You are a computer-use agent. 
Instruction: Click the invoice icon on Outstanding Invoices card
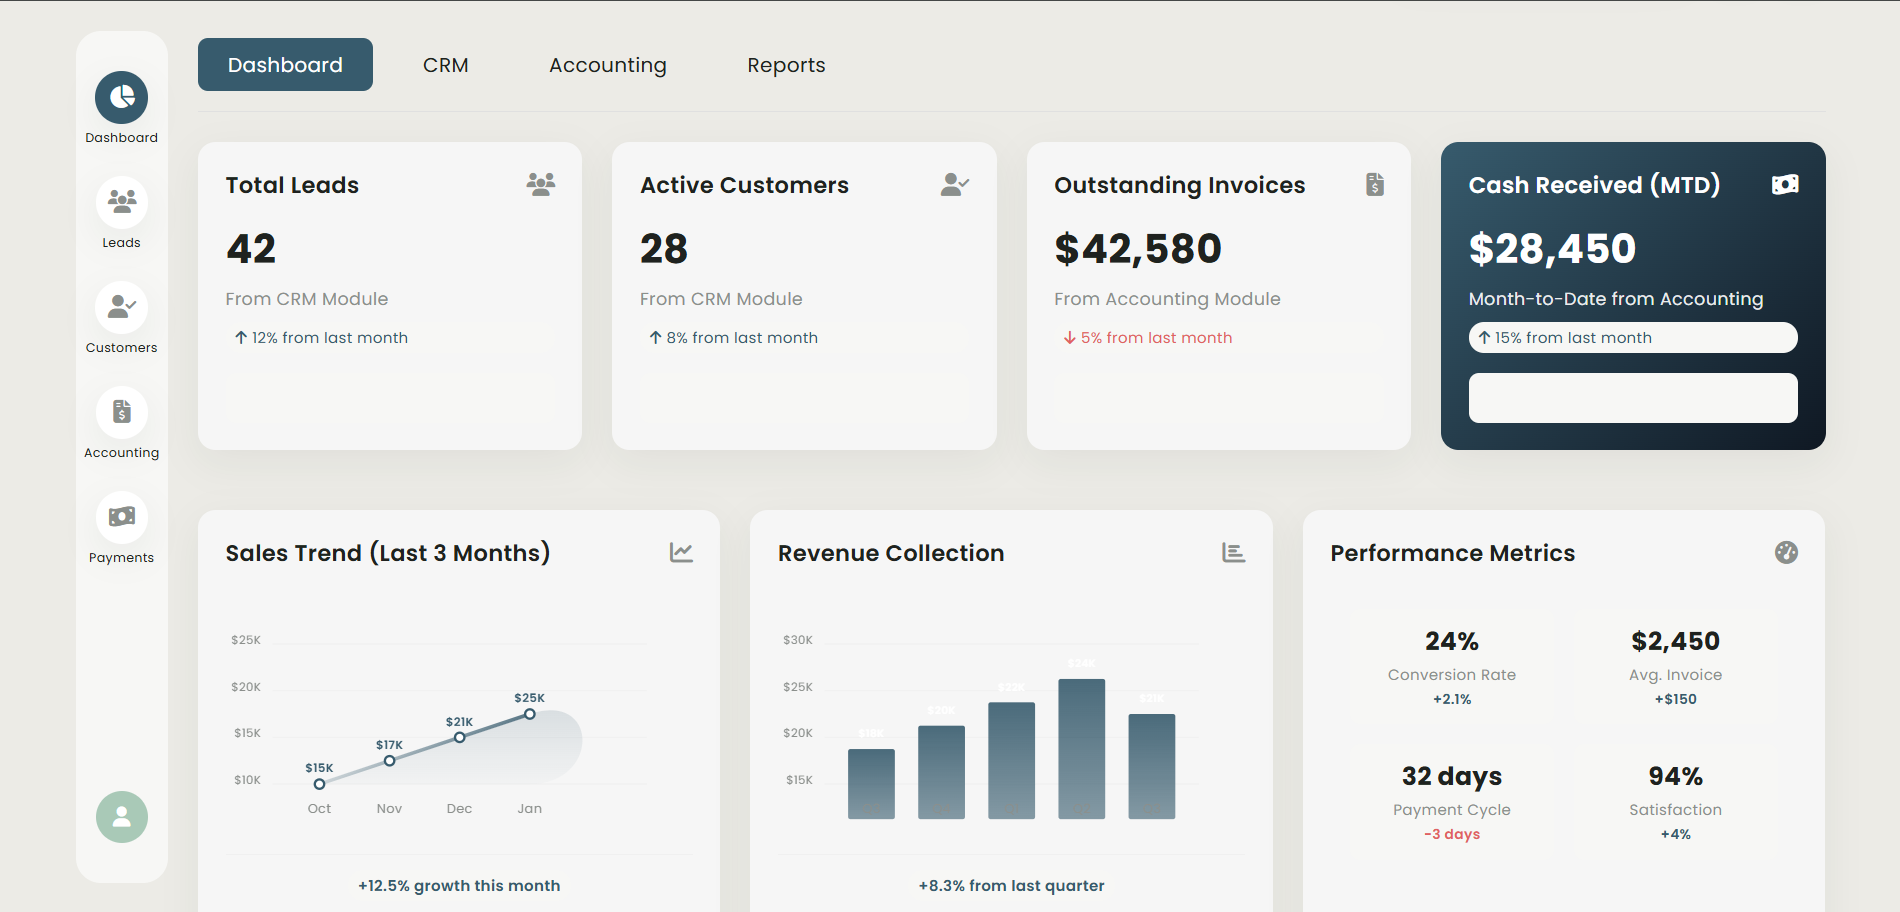tap(1376, 184)
